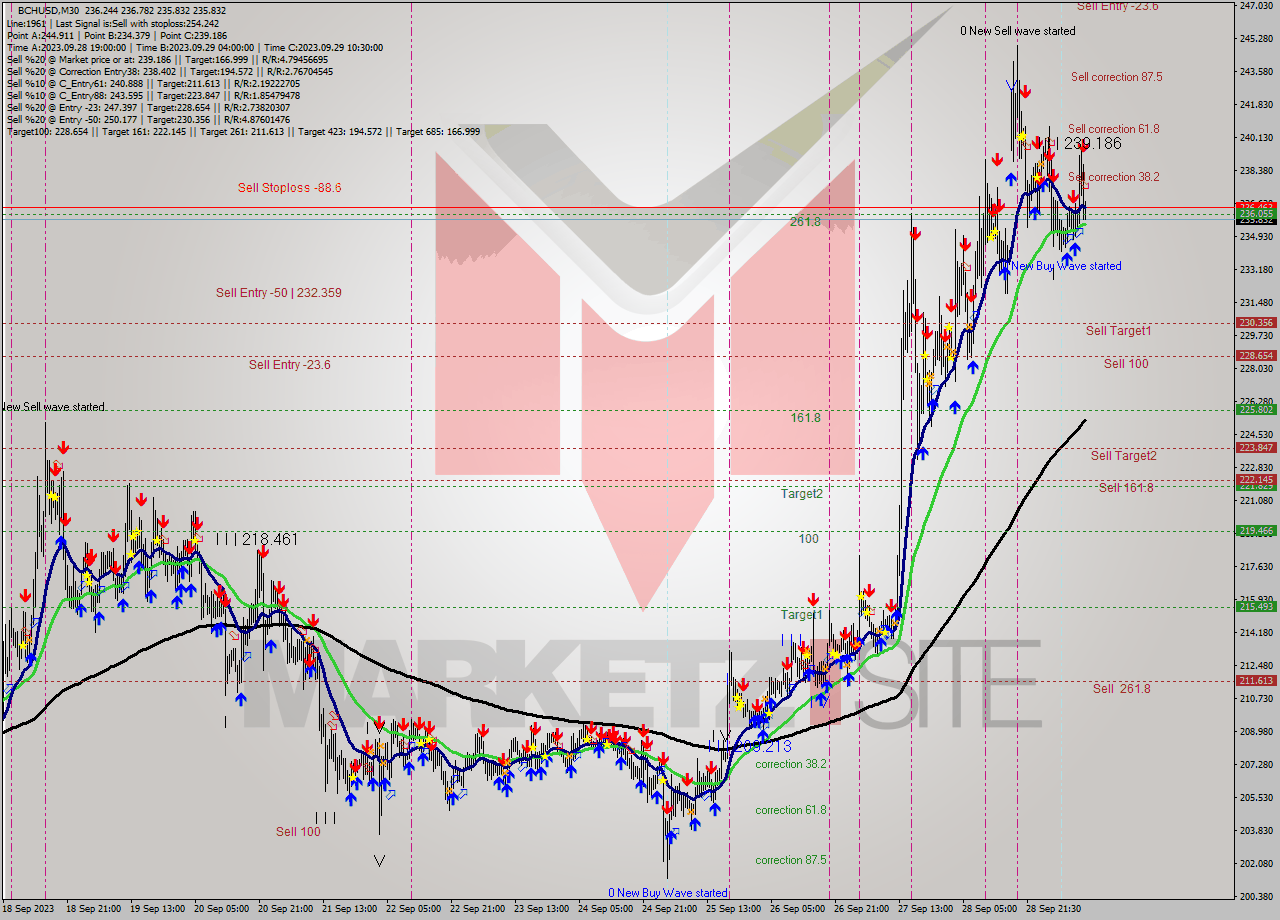Click the 243.580 price axis value
The height and width of the screenshot is (920, 1280).
coord(1256,72)
